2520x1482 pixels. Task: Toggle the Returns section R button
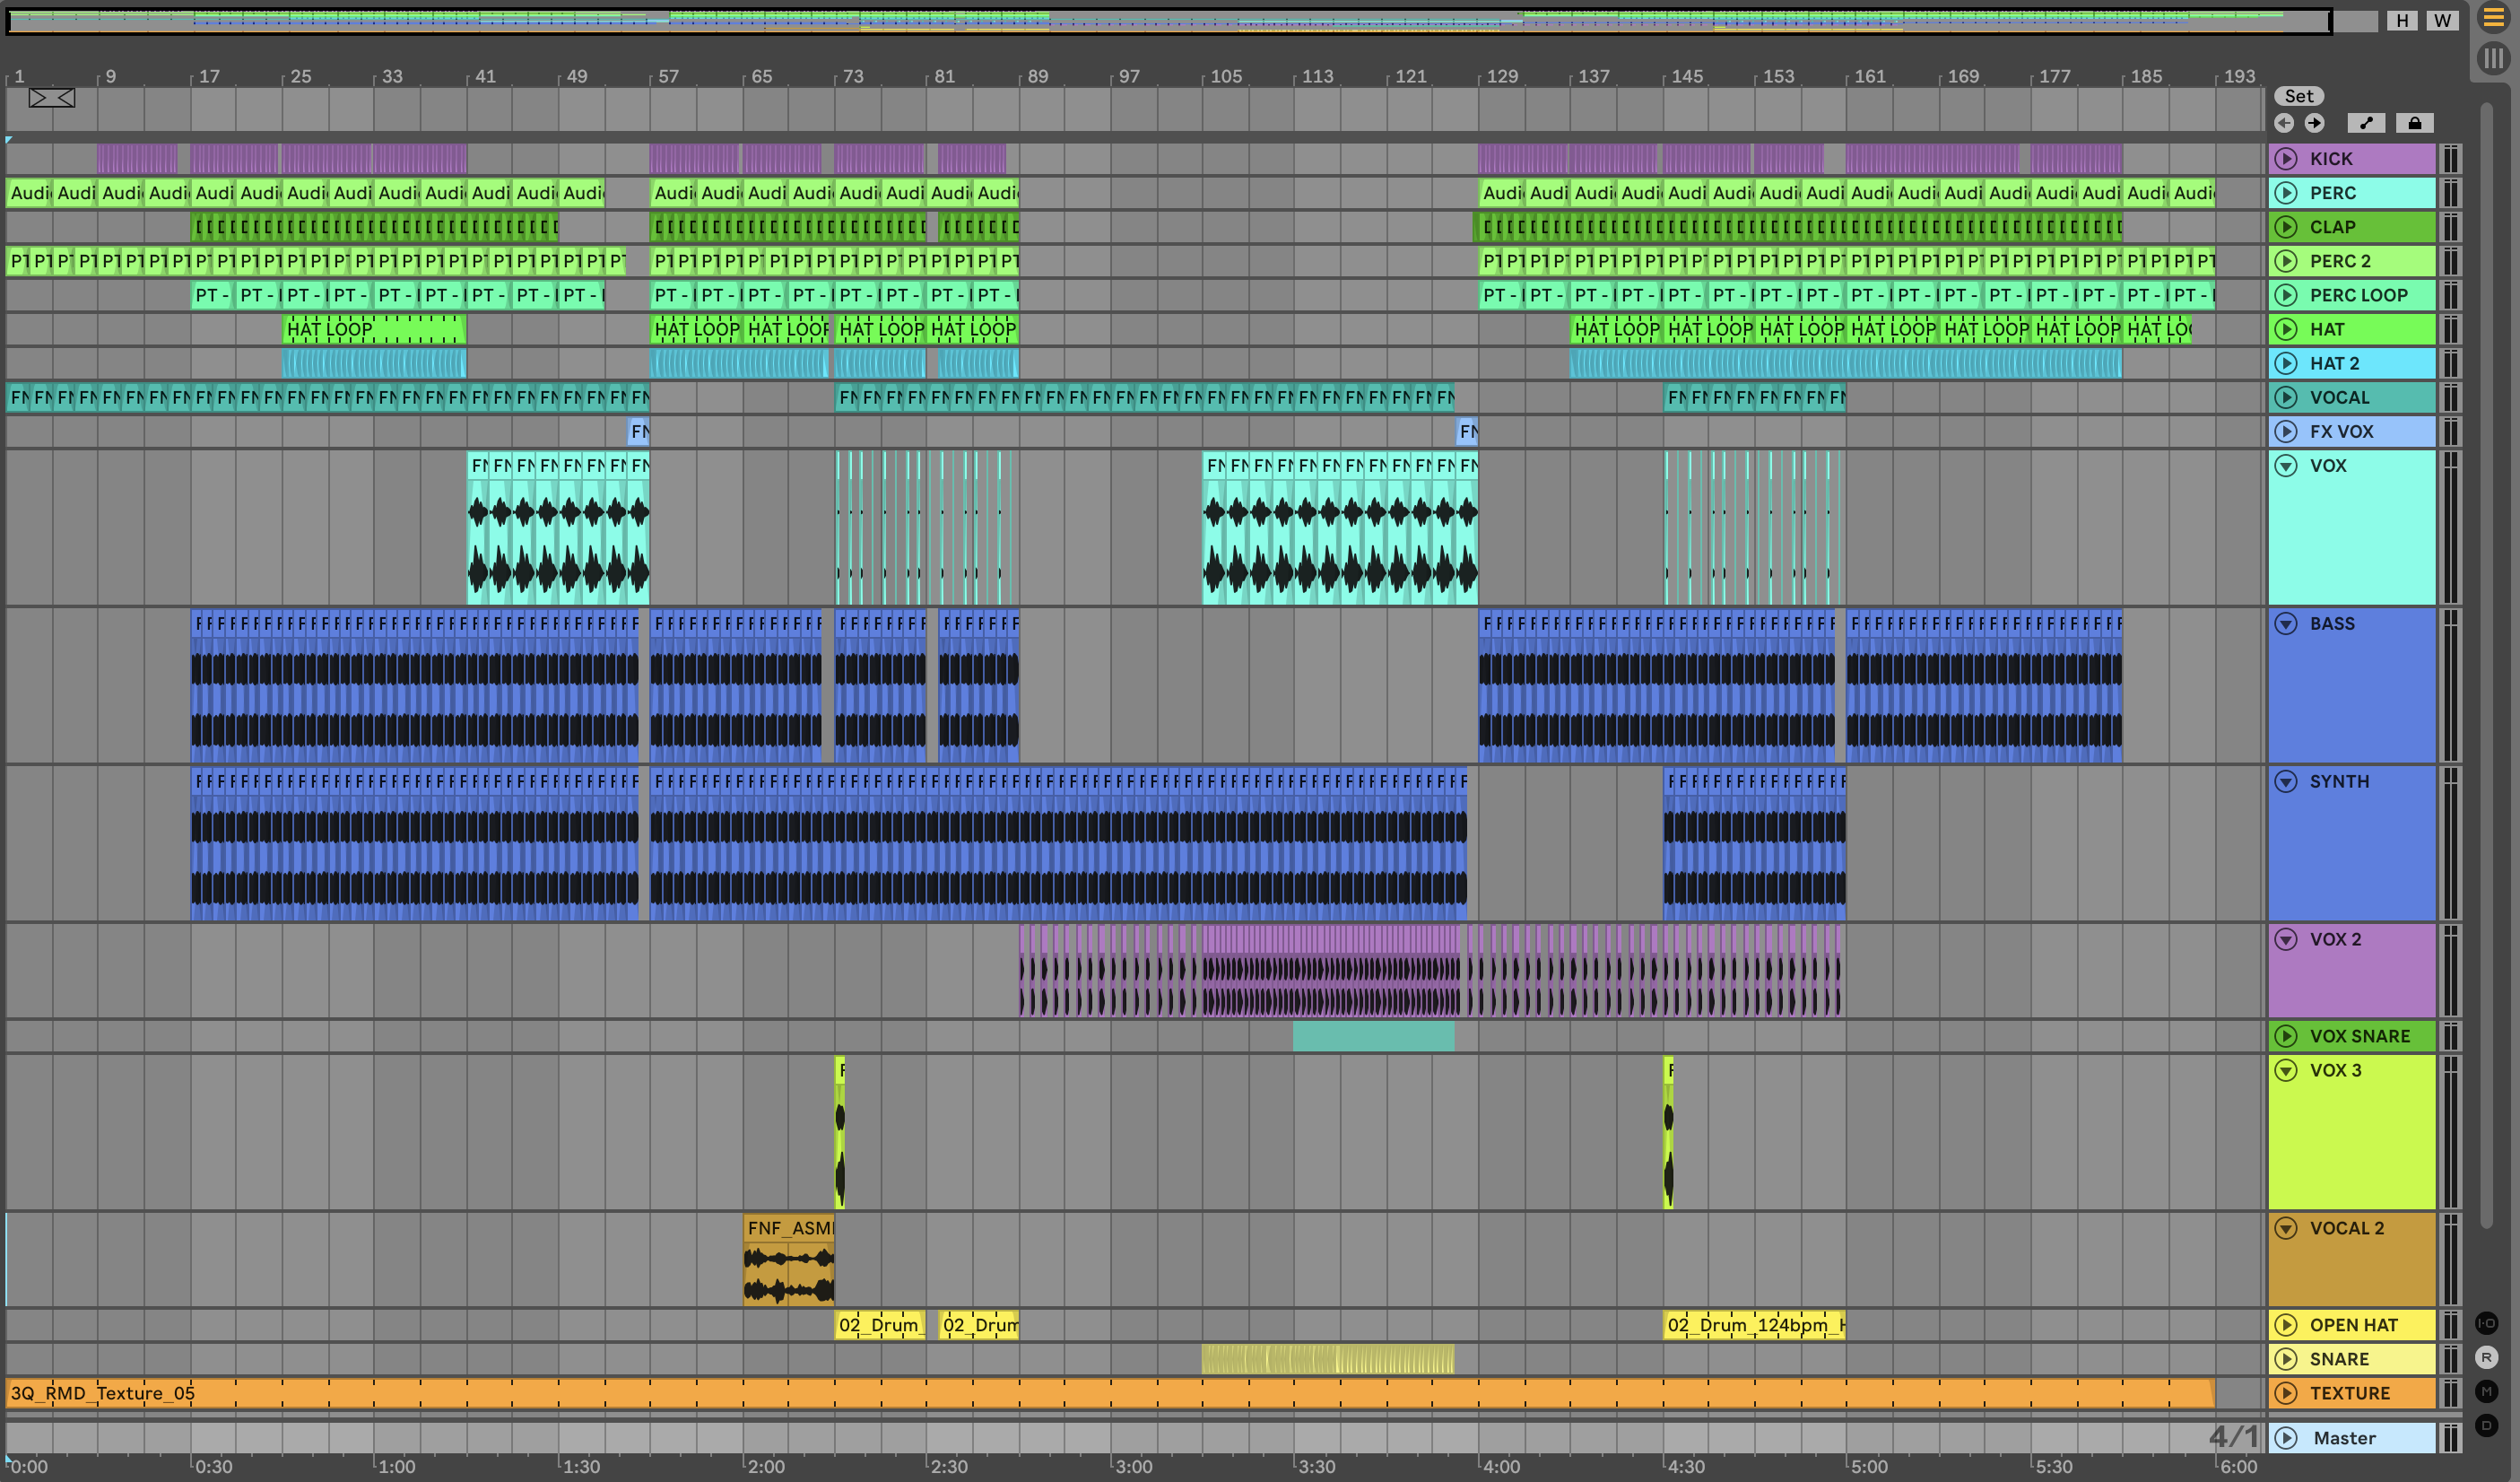point(2487,1357)
